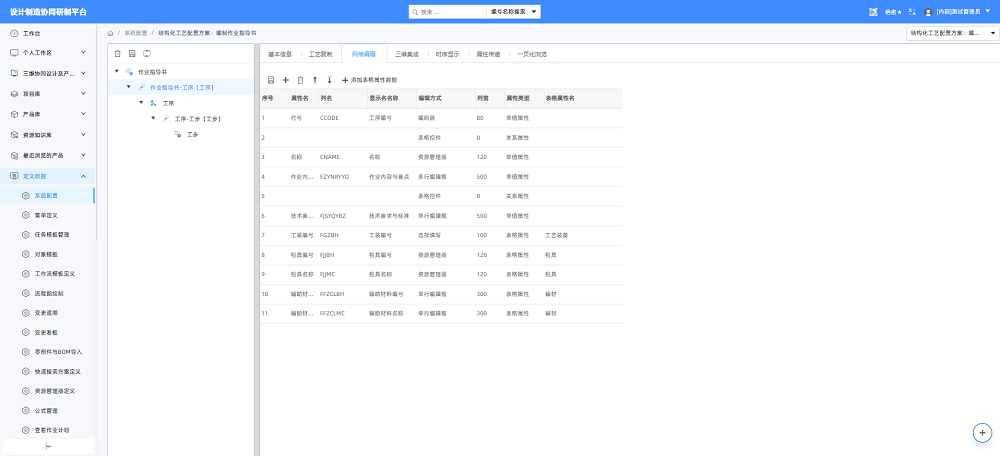Collapse the 工序 tree node arrow
1000x456 pixels.
[141, 102]
